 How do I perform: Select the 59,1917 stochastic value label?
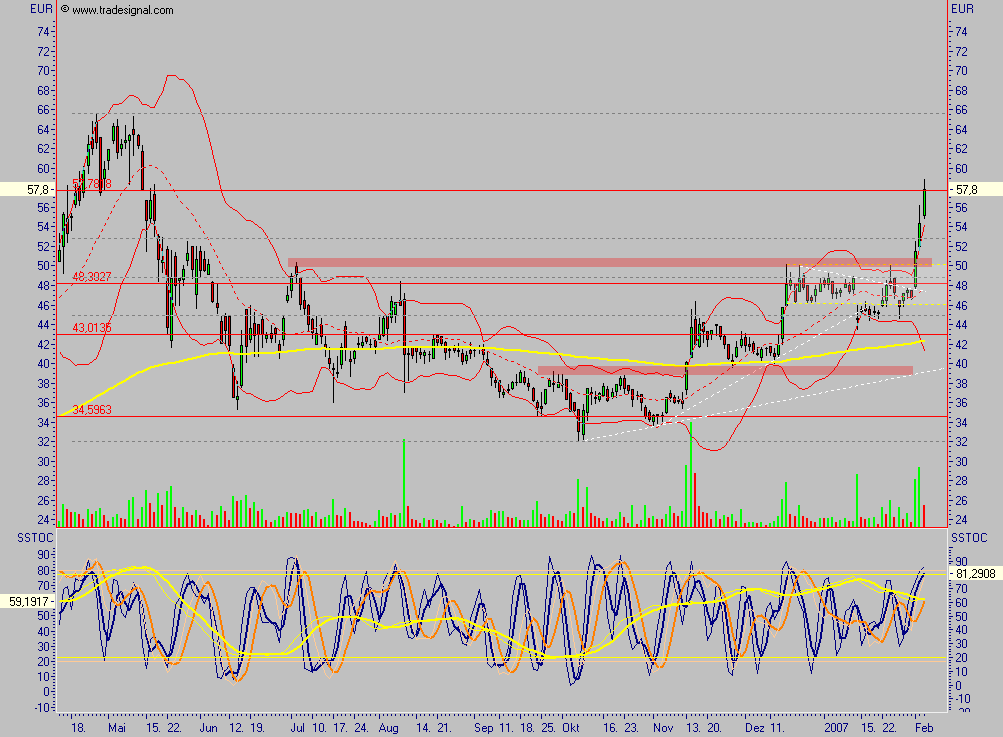coord(29,601)
